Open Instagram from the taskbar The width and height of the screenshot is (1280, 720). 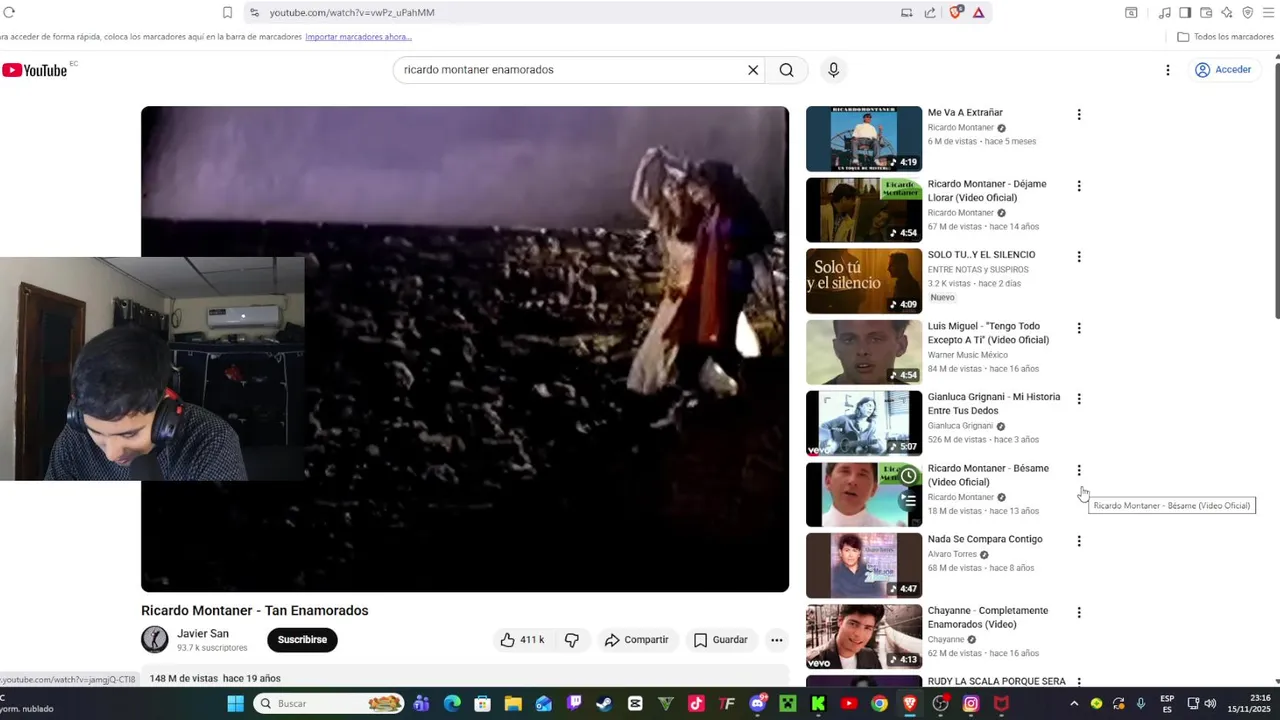[x=970, y=704]
